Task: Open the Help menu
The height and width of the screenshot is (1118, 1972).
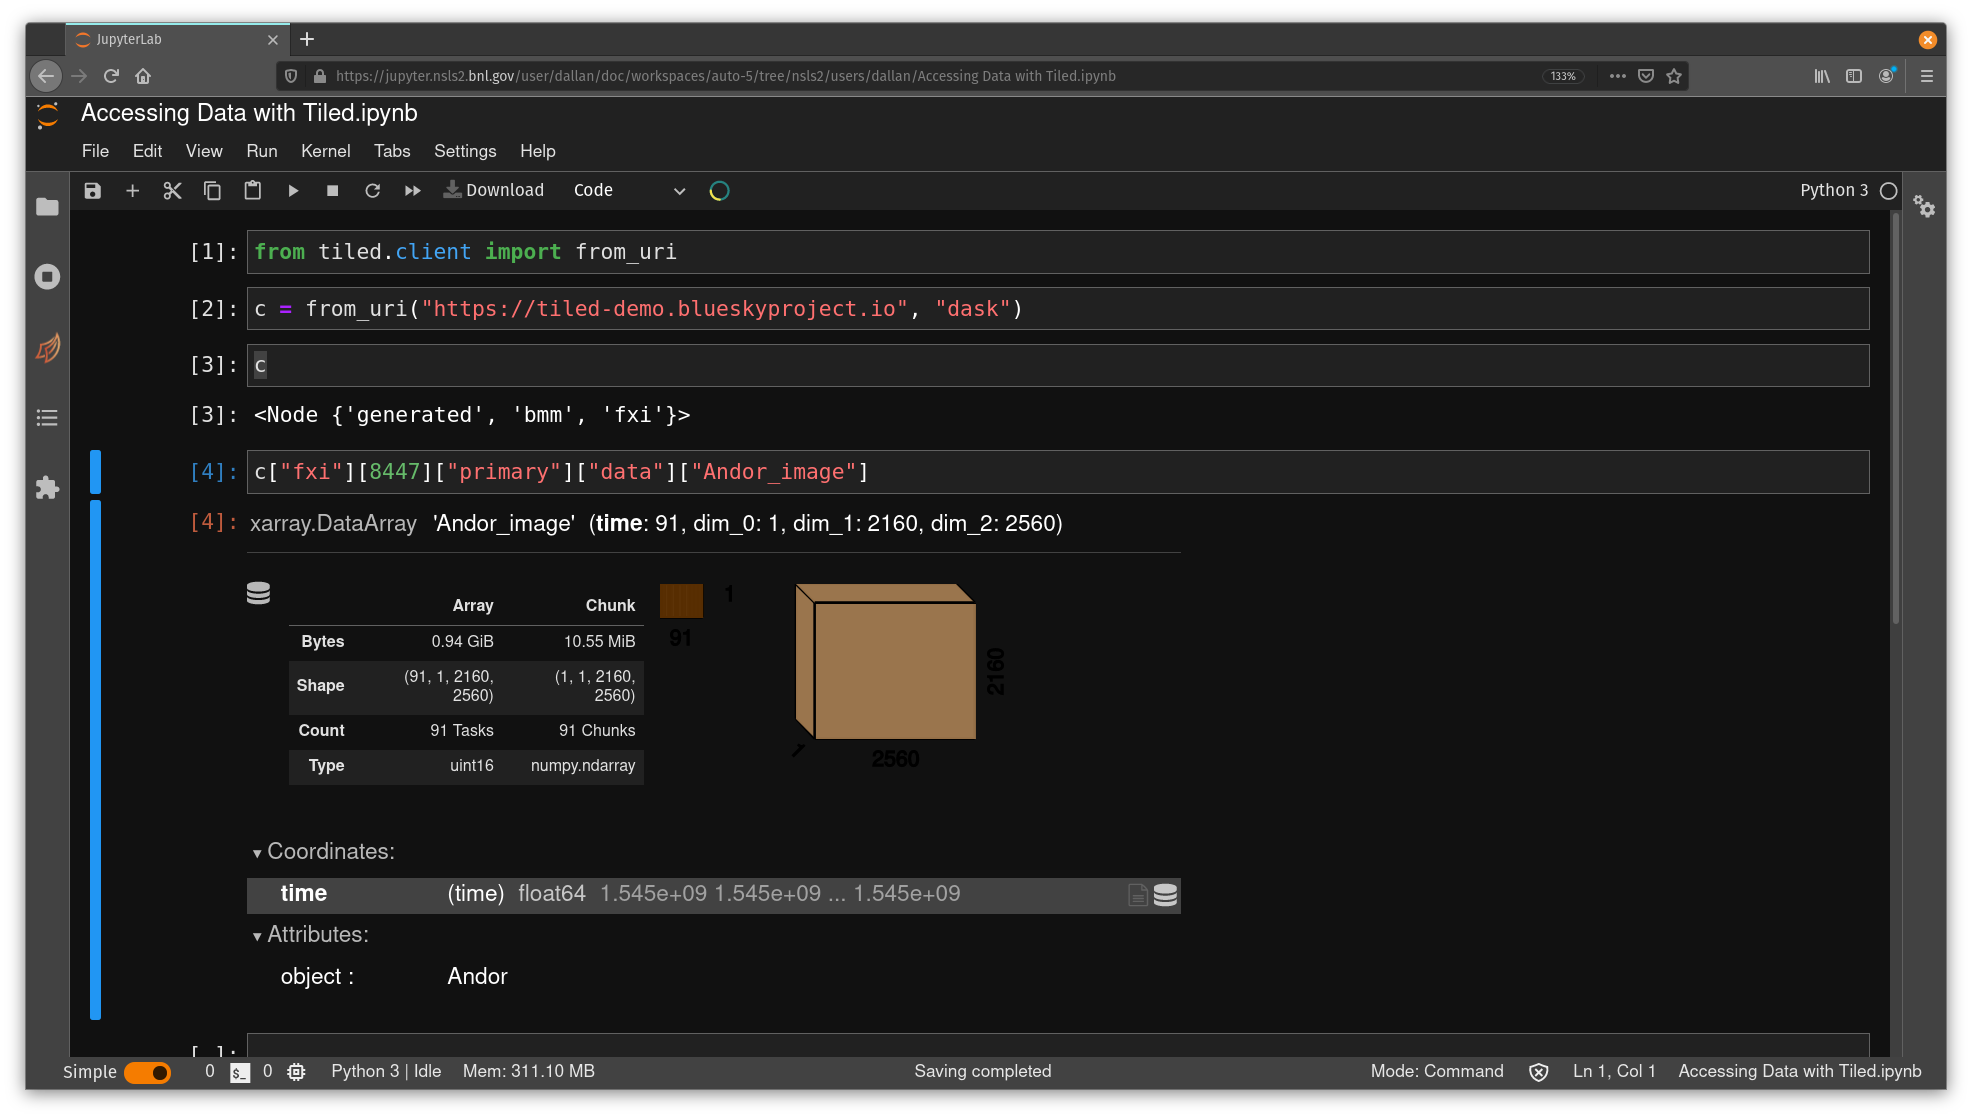Action: tap(537, 151)
